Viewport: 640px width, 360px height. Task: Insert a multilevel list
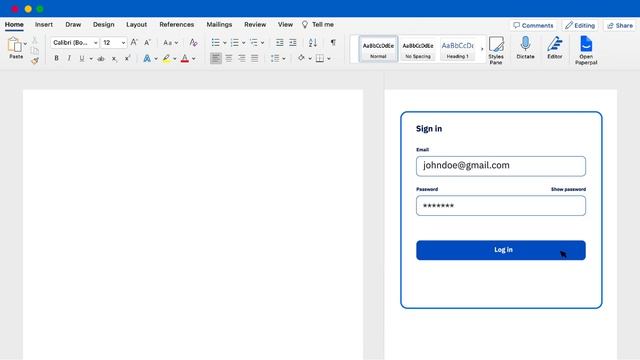point(254,42)
